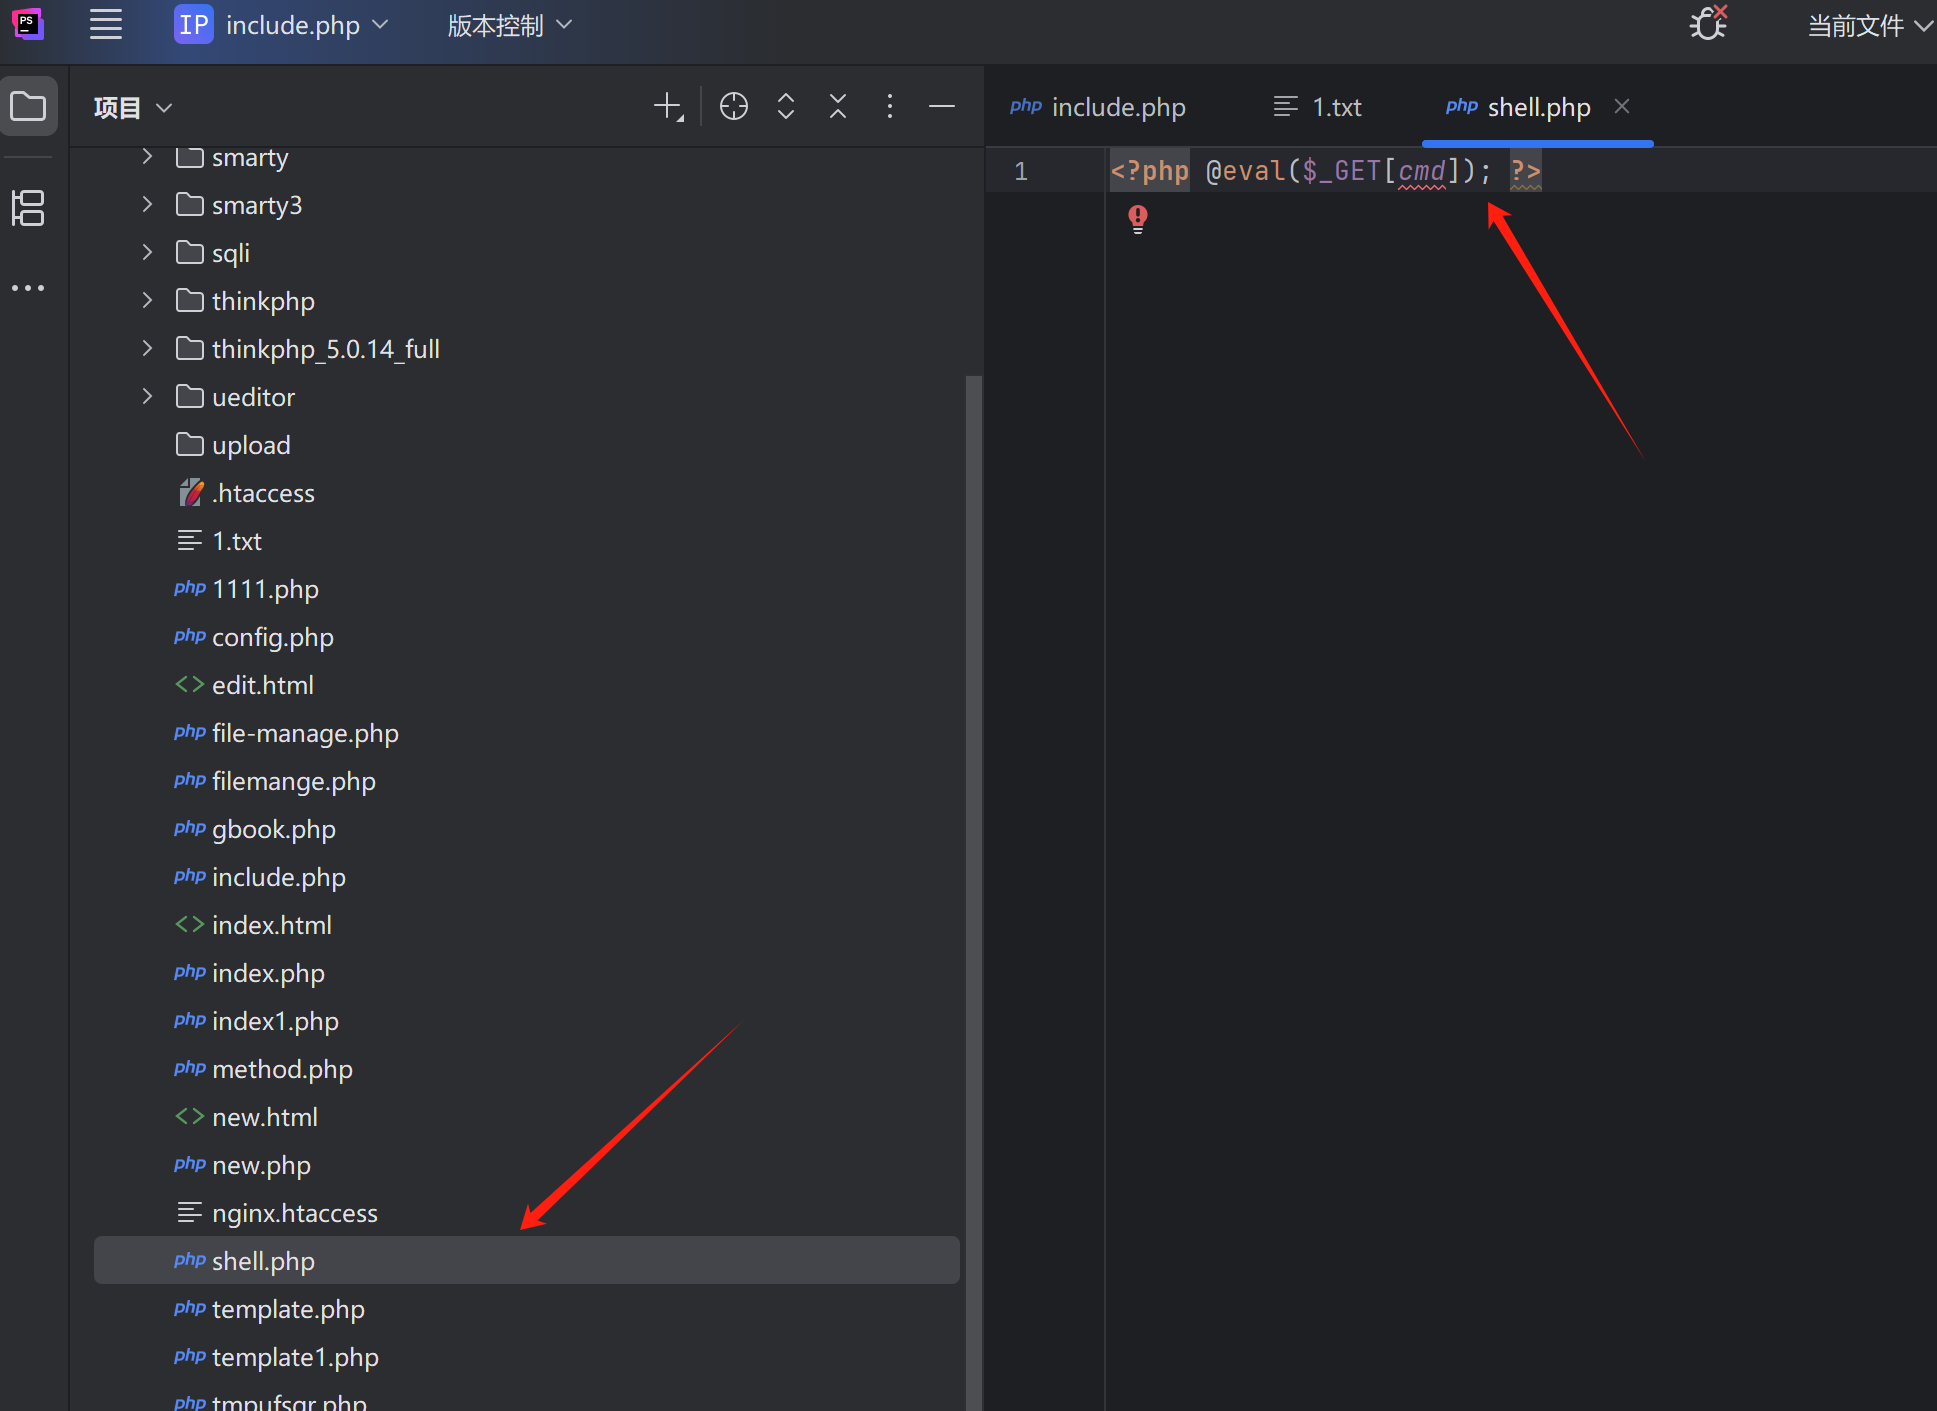Click the new file plus icon
The width and height of the screenshot is (1937, 1411).
[668, 106]
